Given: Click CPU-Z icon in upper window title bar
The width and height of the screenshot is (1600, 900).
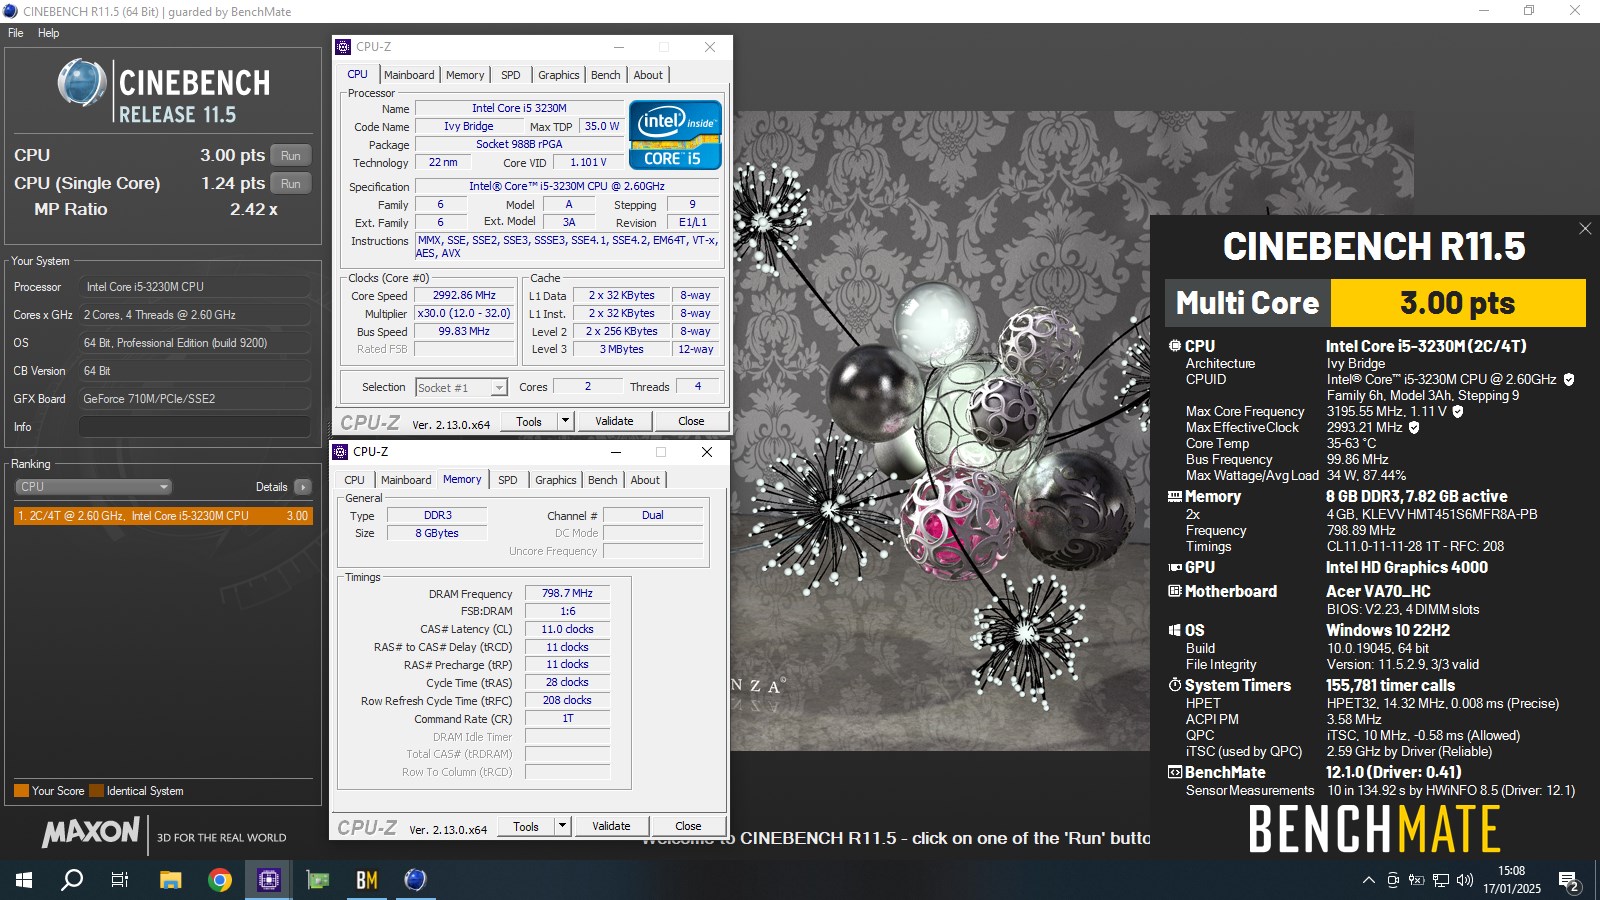Looking at the screenshot, I should pos(343,47).
